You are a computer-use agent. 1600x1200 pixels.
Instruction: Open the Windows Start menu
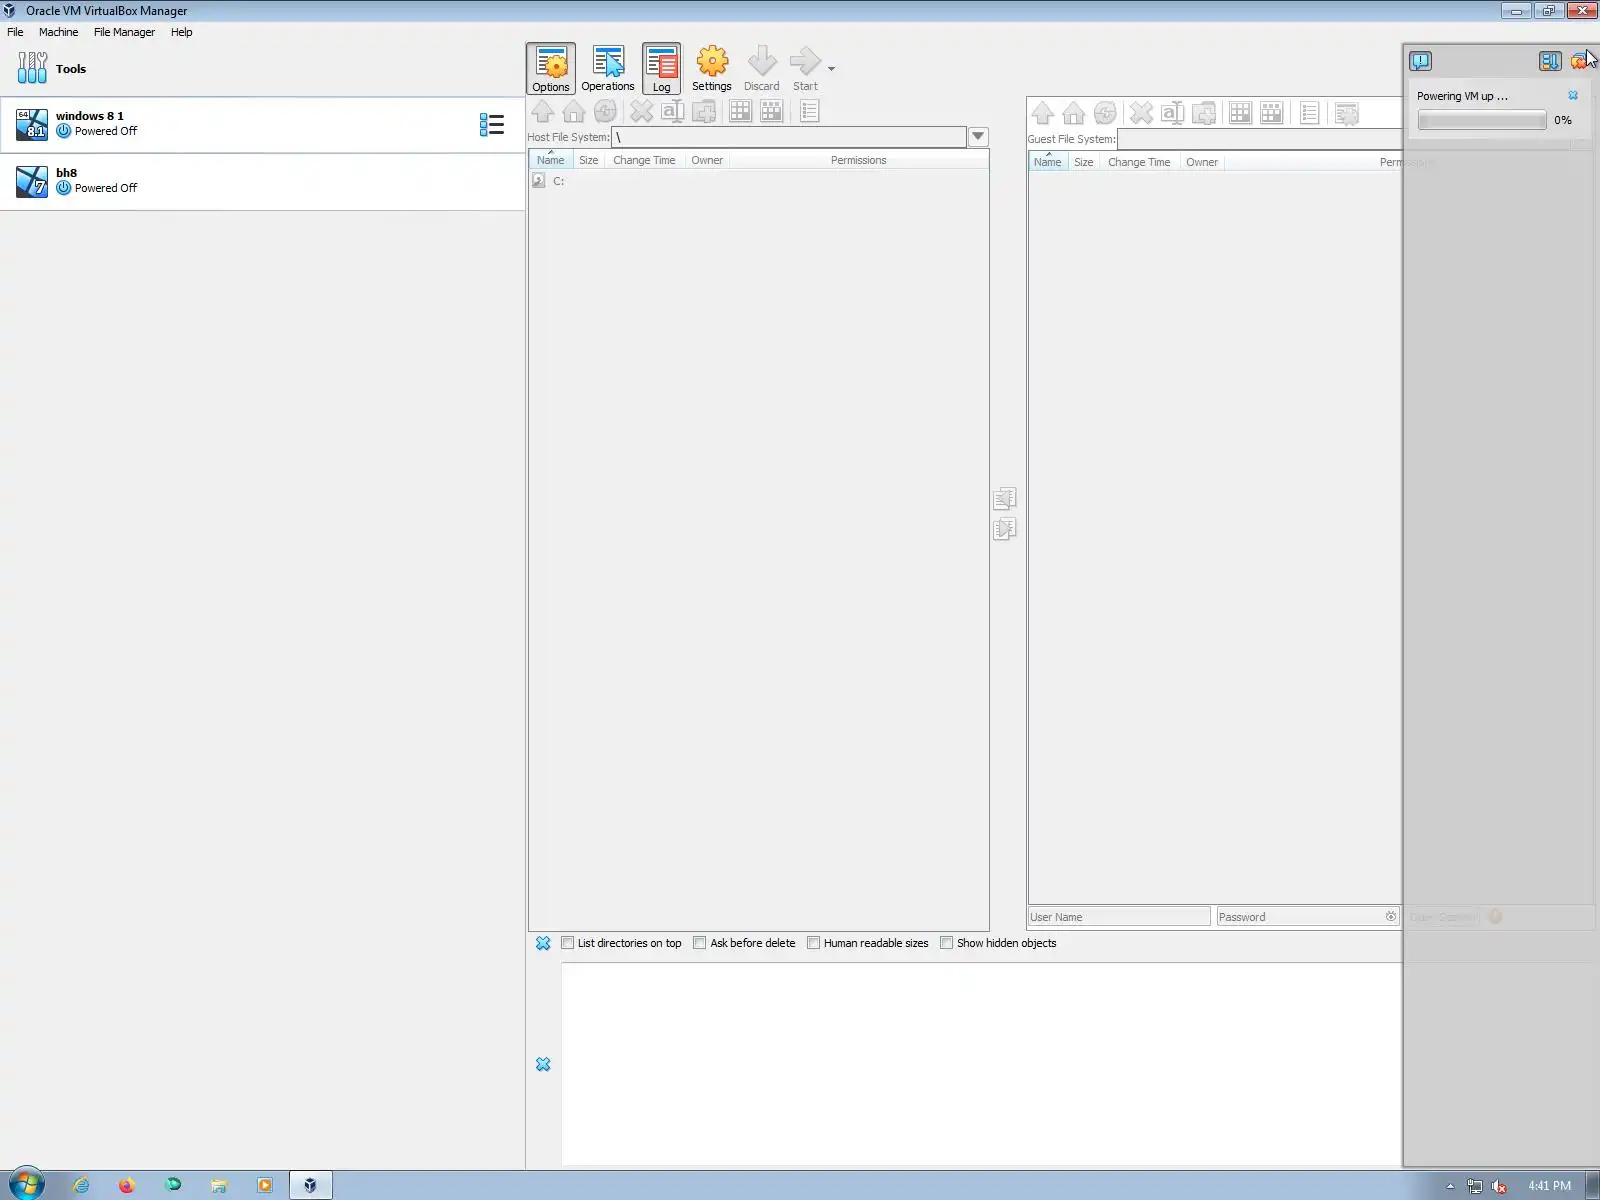pyautogui.click(x=26, y=1185)
